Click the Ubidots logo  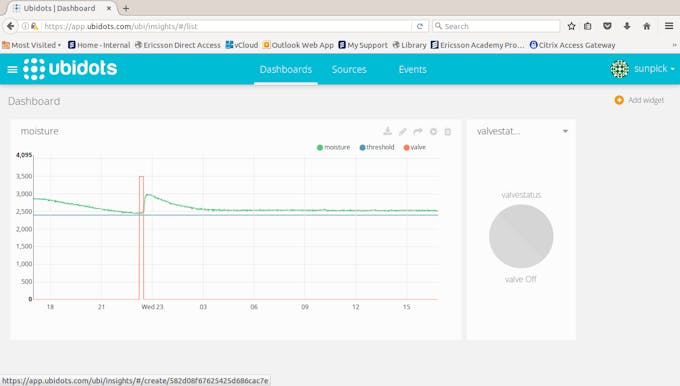(x=70, y=69)
